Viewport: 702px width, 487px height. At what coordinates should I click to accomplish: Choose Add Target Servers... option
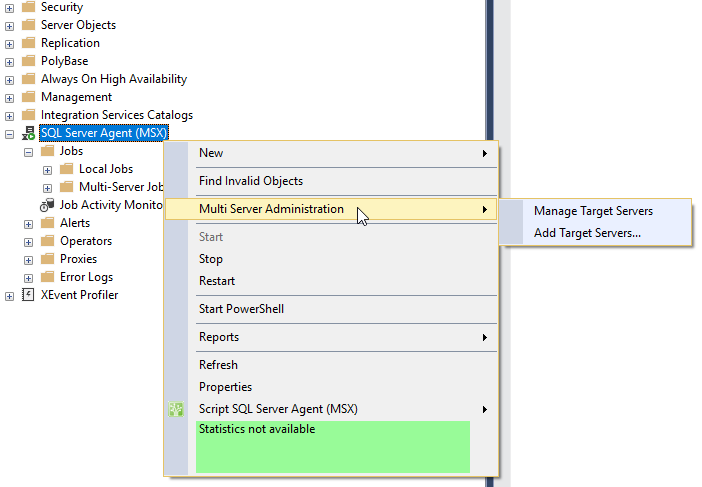point(587,233)
